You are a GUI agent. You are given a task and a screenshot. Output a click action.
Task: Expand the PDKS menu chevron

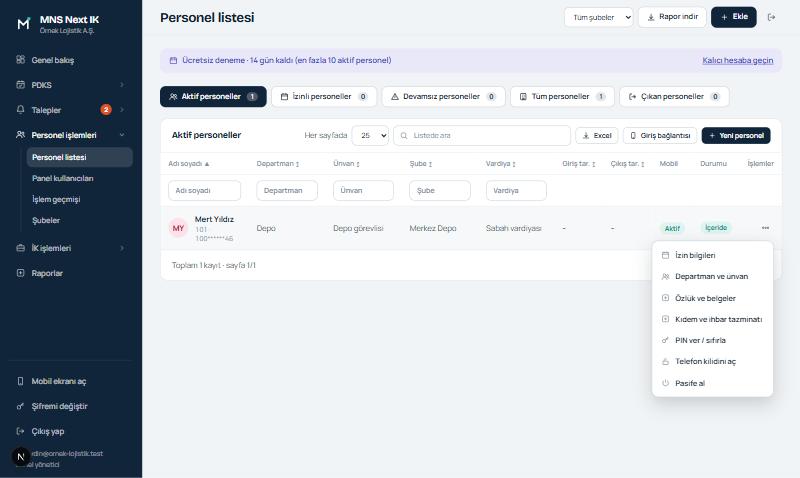click(122, 85)
